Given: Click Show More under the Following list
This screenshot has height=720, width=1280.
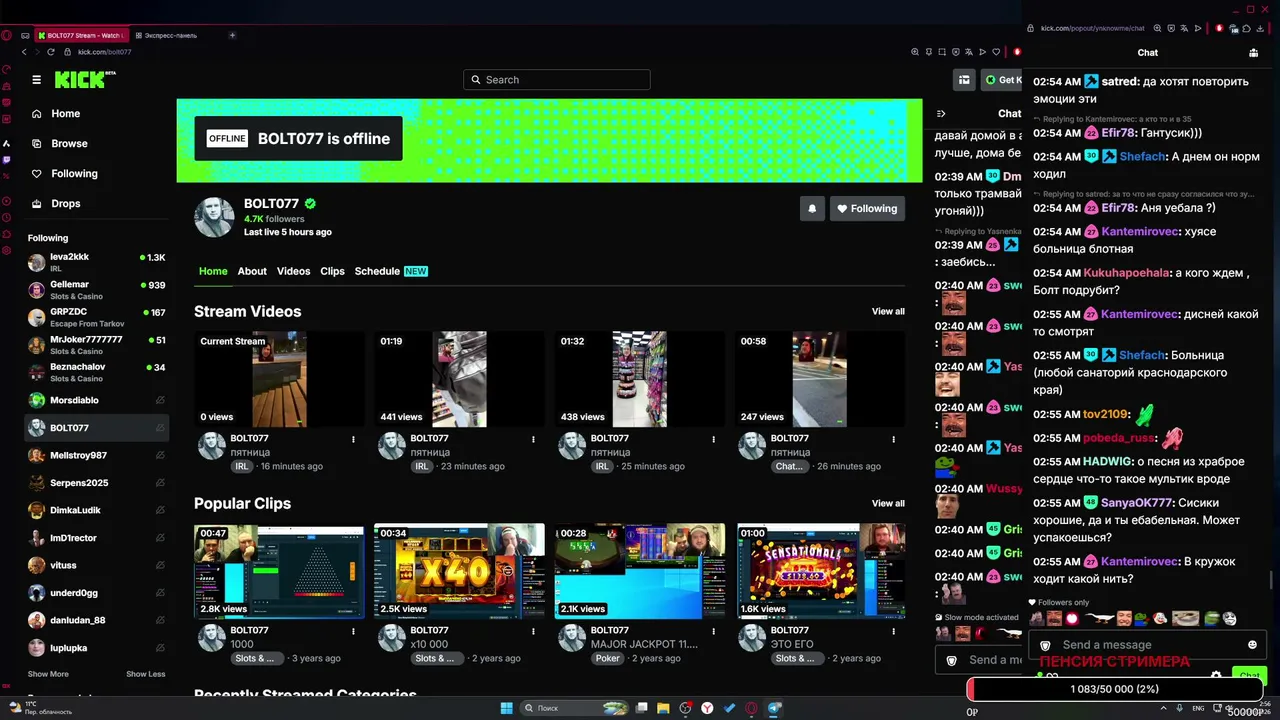Looking at the screenshot, I should 48,674.
